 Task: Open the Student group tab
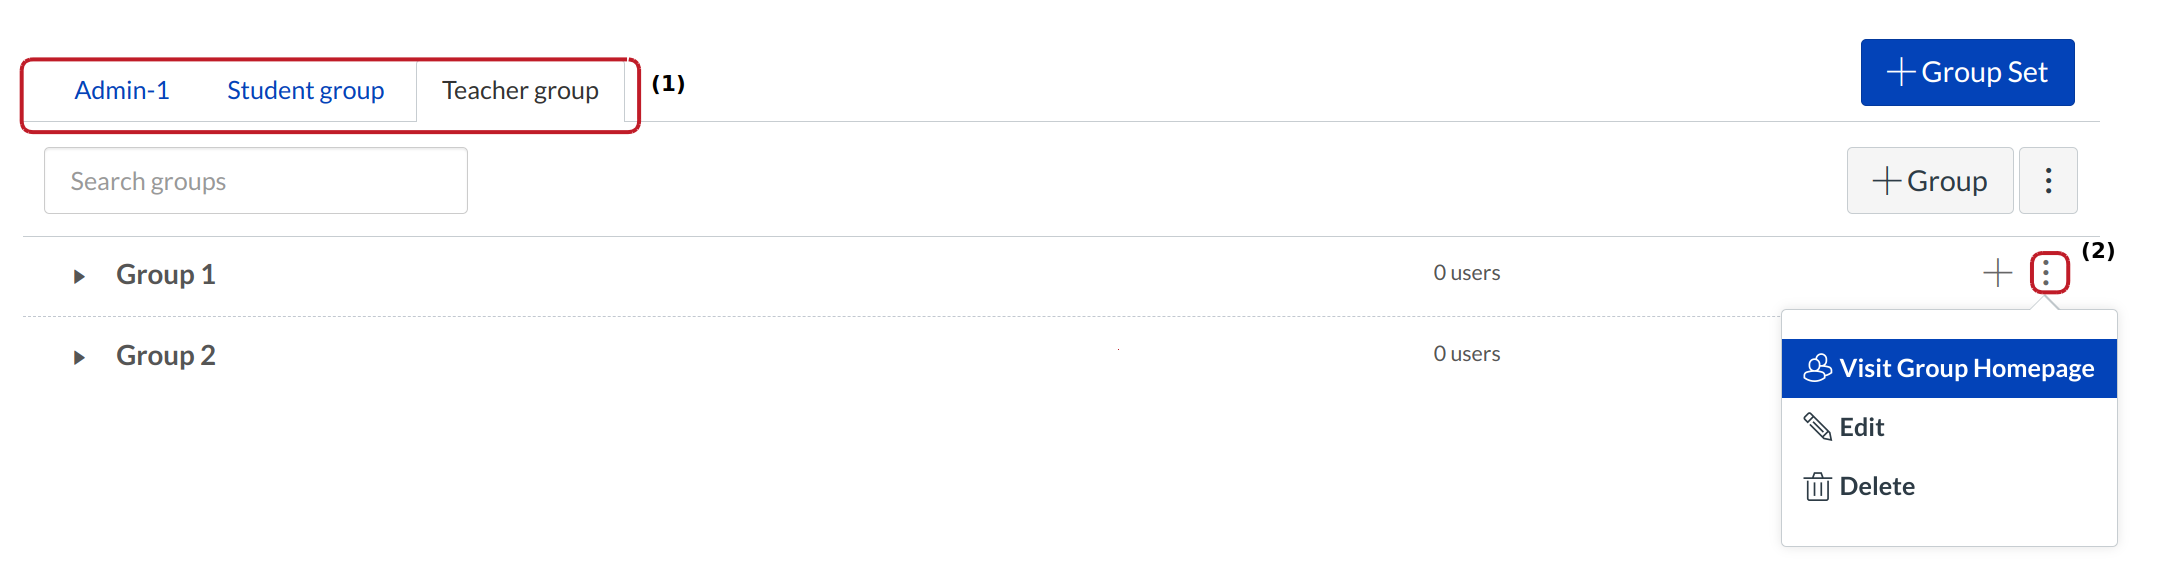[305, 91]
